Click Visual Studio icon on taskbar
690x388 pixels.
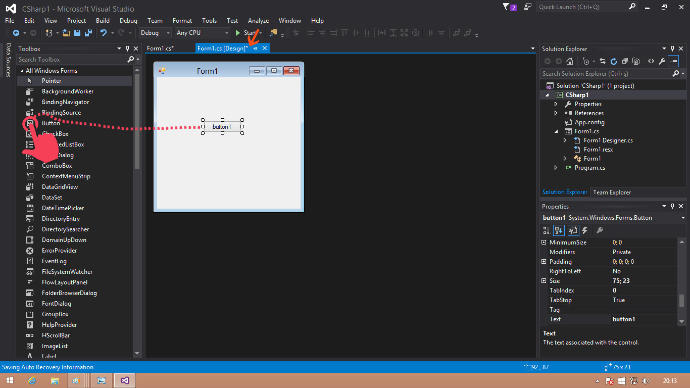(x=125, y=381)
